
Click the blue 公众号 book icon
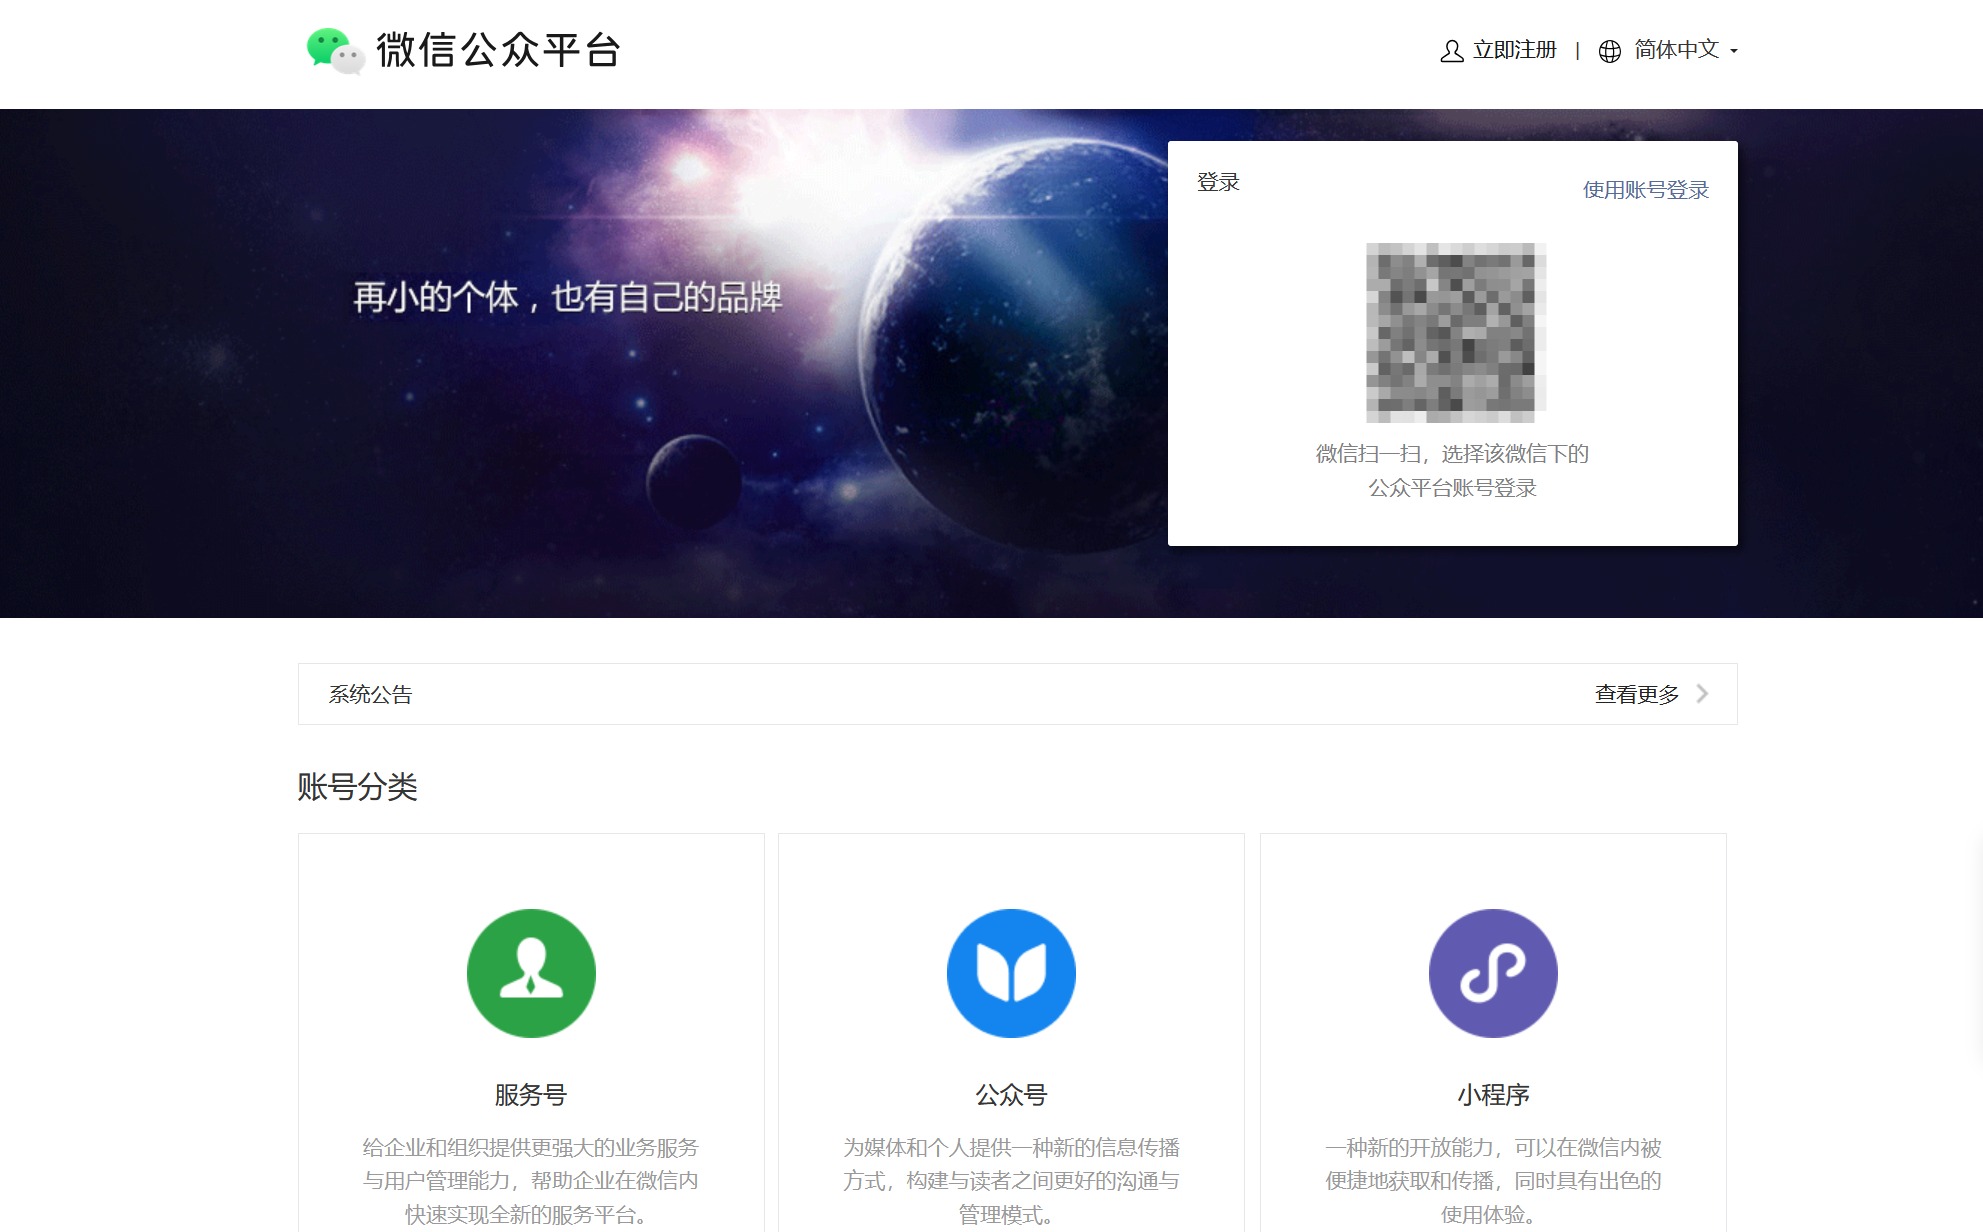coord(1011,972)
